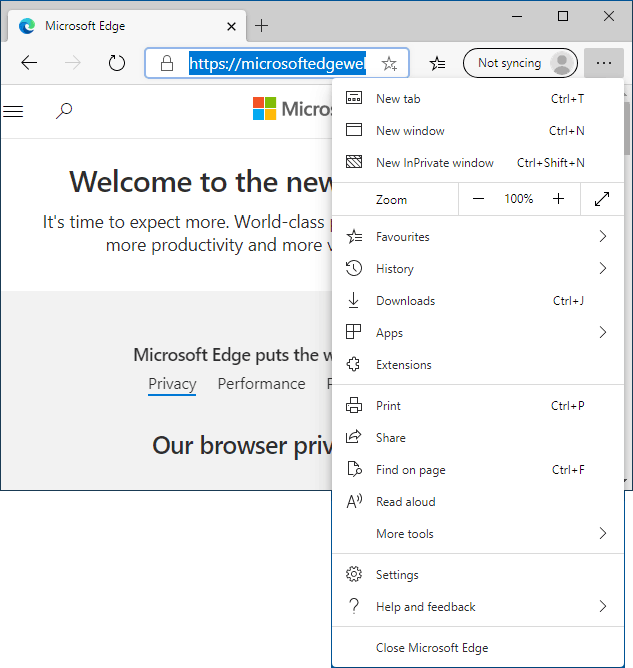Screen dimensions: 633x668
Task: Choose Share in the menu
Action: click(x=478, y=438)
